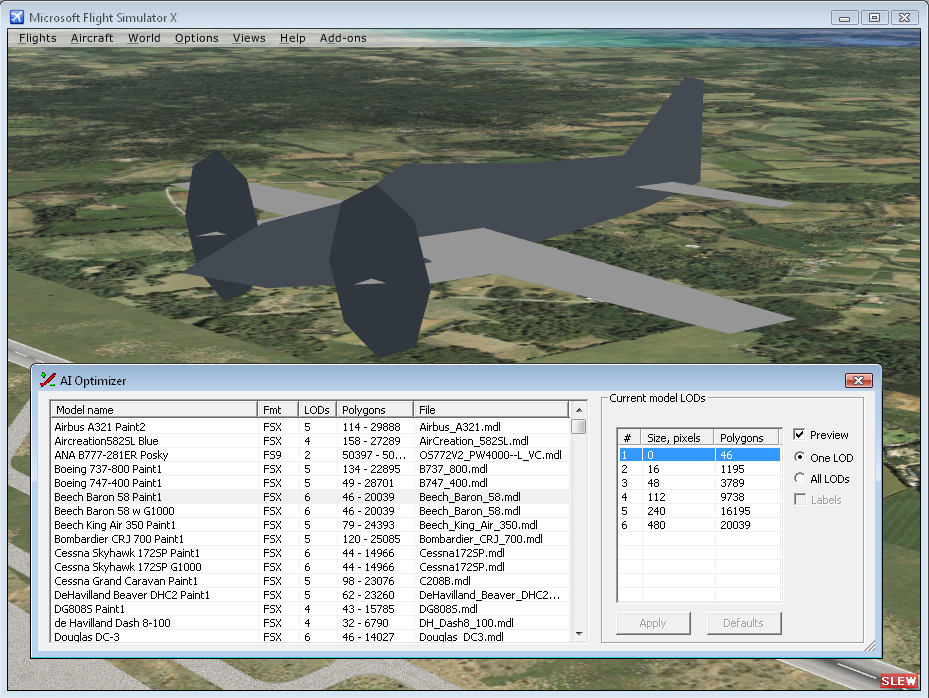Open the Options menu
The width and height of the screenshot is (929, 698).
[196, 38]
